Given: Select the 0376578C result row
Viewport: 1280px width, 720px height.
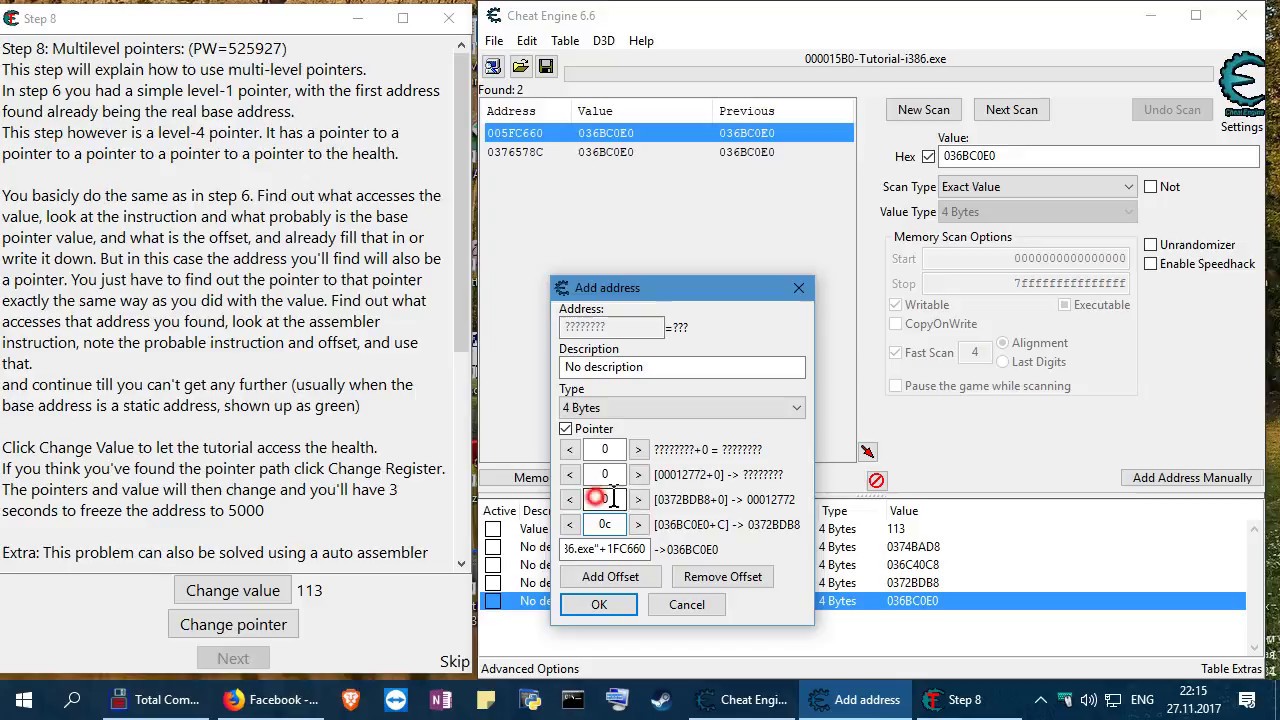Looking at the screenshot, I should pyautogui.click(x=668, y=152).
